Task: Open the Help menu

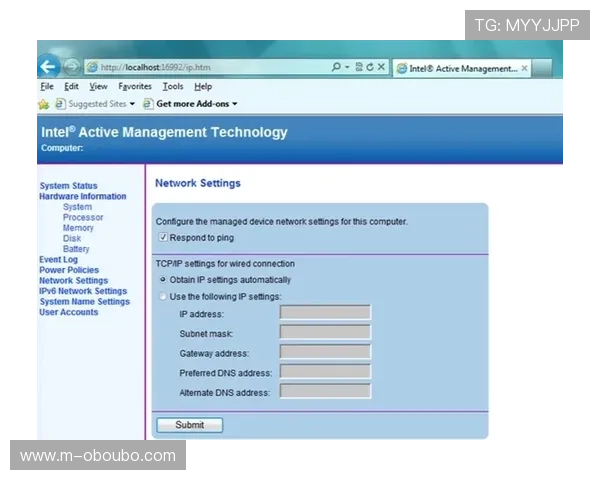Action: (x=203, y=87)
